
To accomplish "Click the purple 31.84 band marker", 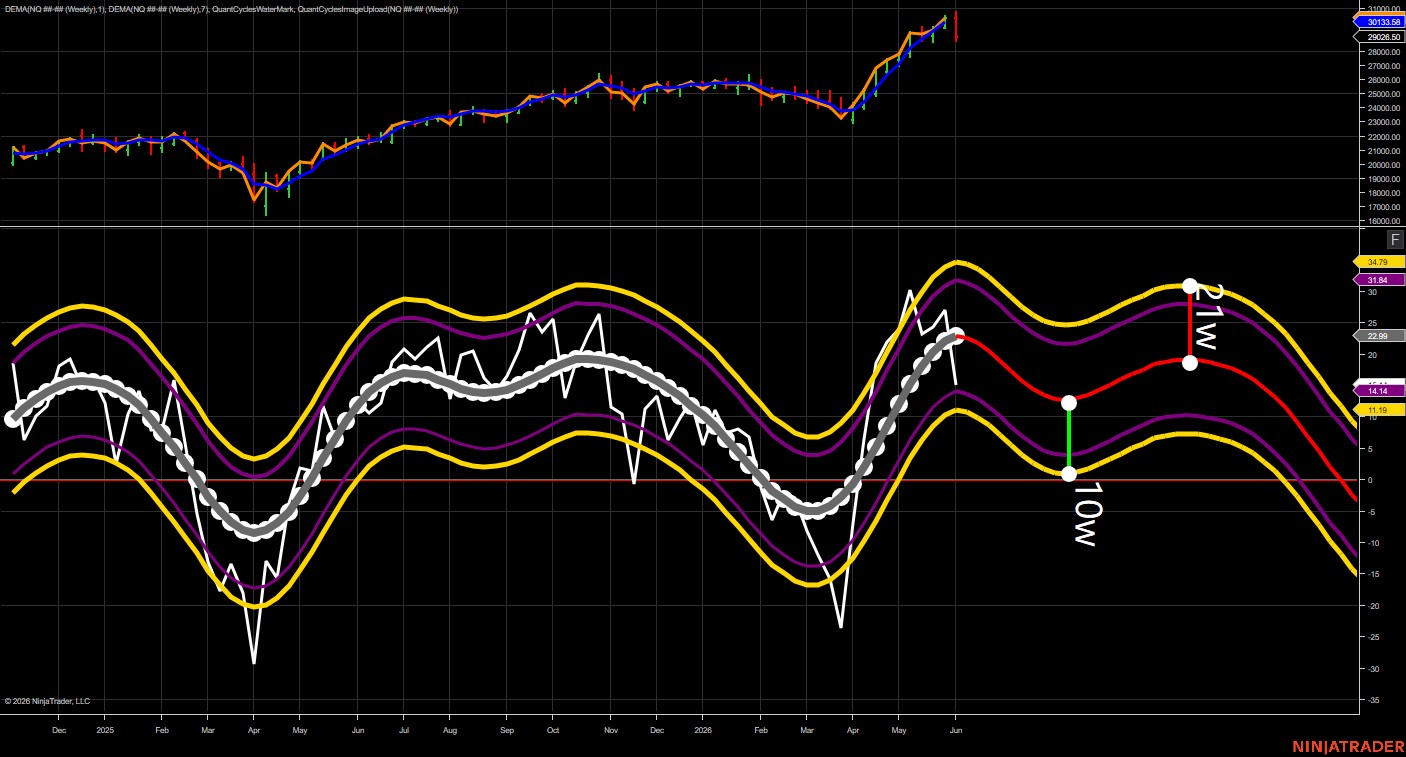I will coord(1378,280).
